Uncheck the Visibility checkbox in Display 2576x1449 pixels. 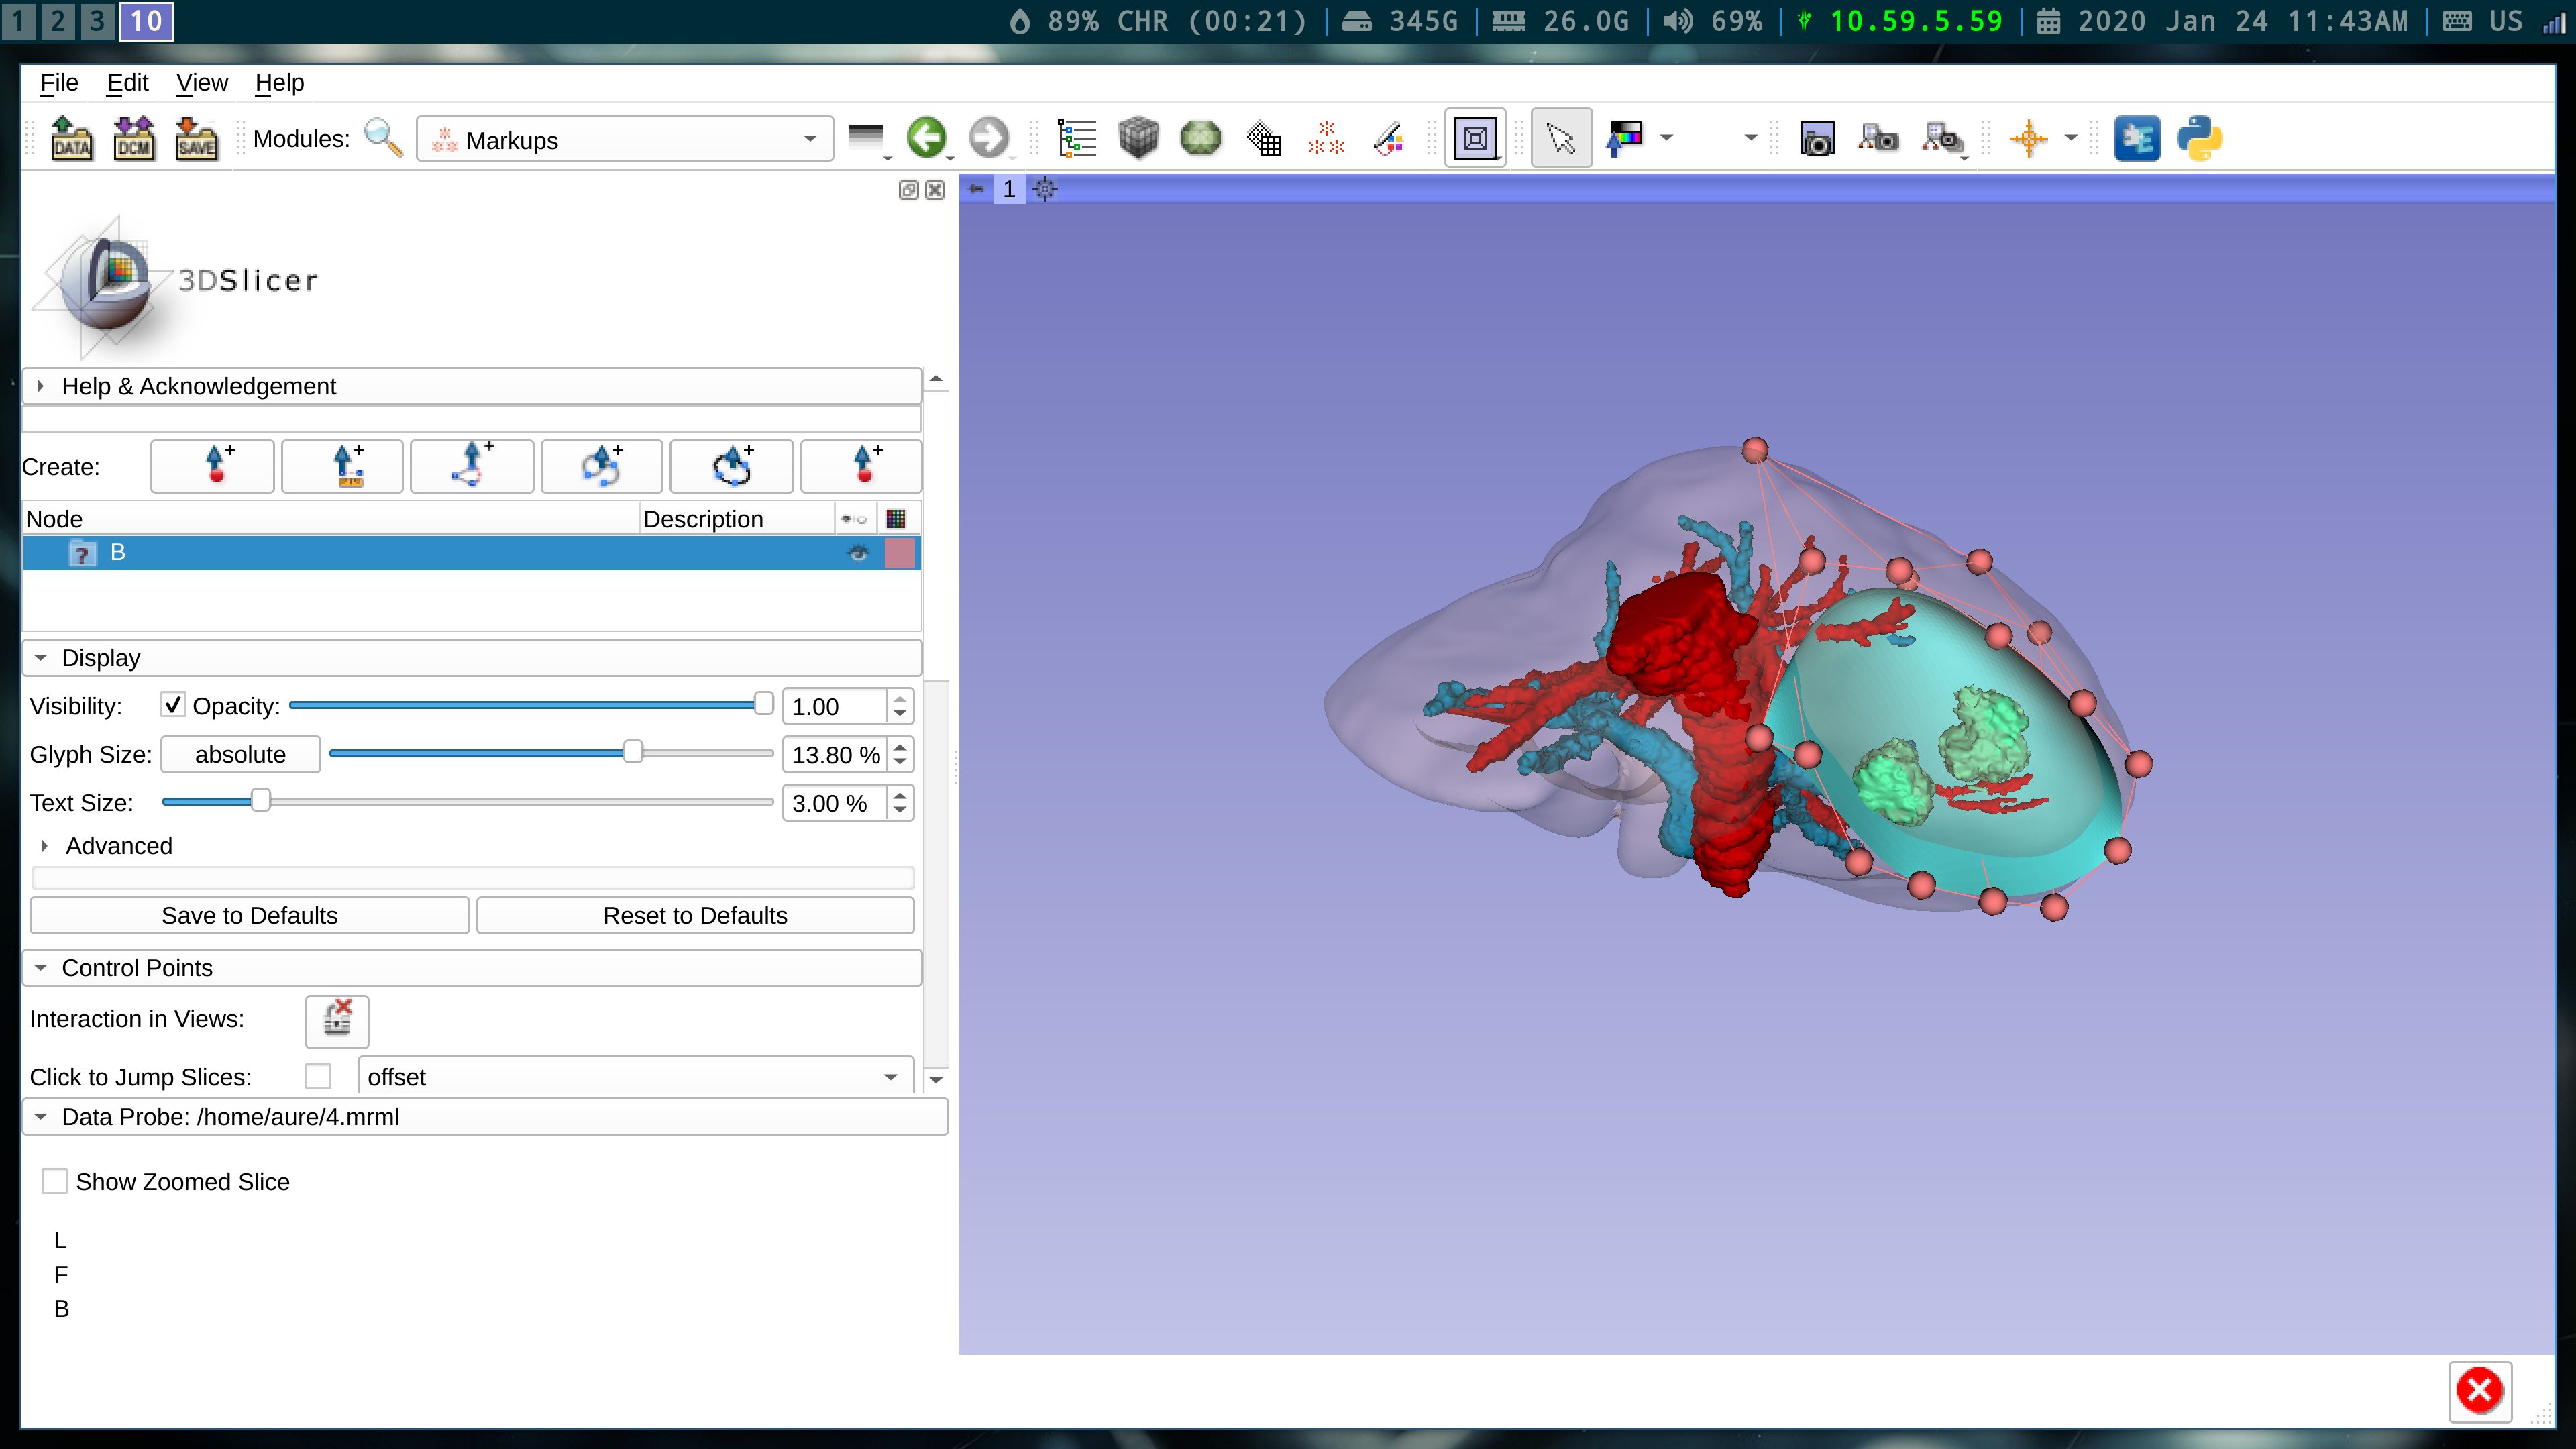coord(172,704)
